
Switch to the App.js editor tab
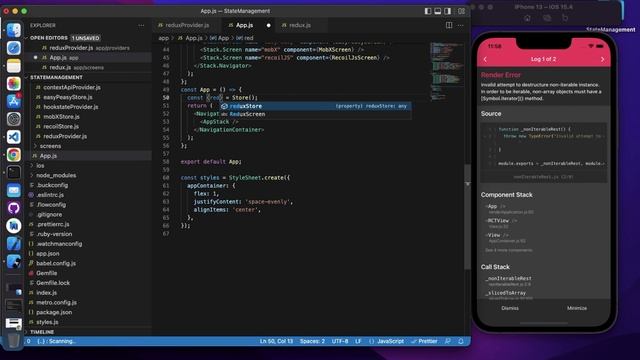pyautogui.click(x=248, y=25)
